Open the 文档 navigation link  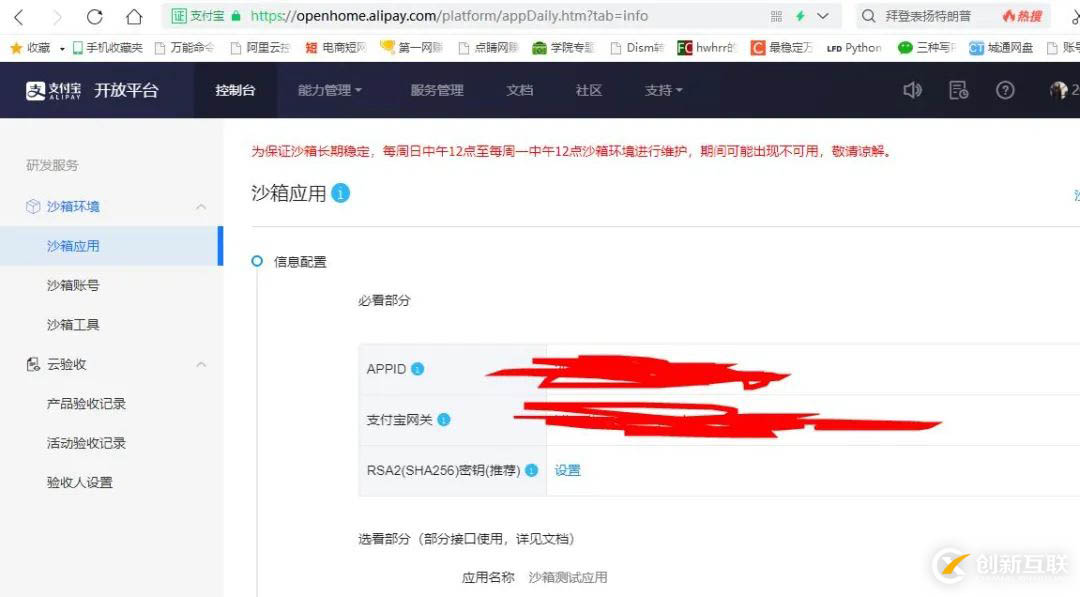click(x=519, y=90)
